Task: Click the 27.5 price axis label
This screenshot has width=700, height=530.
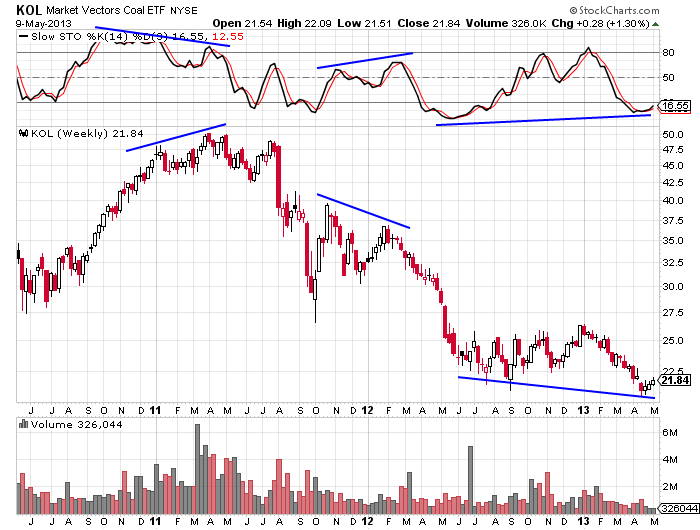Action: click(673, 313)
